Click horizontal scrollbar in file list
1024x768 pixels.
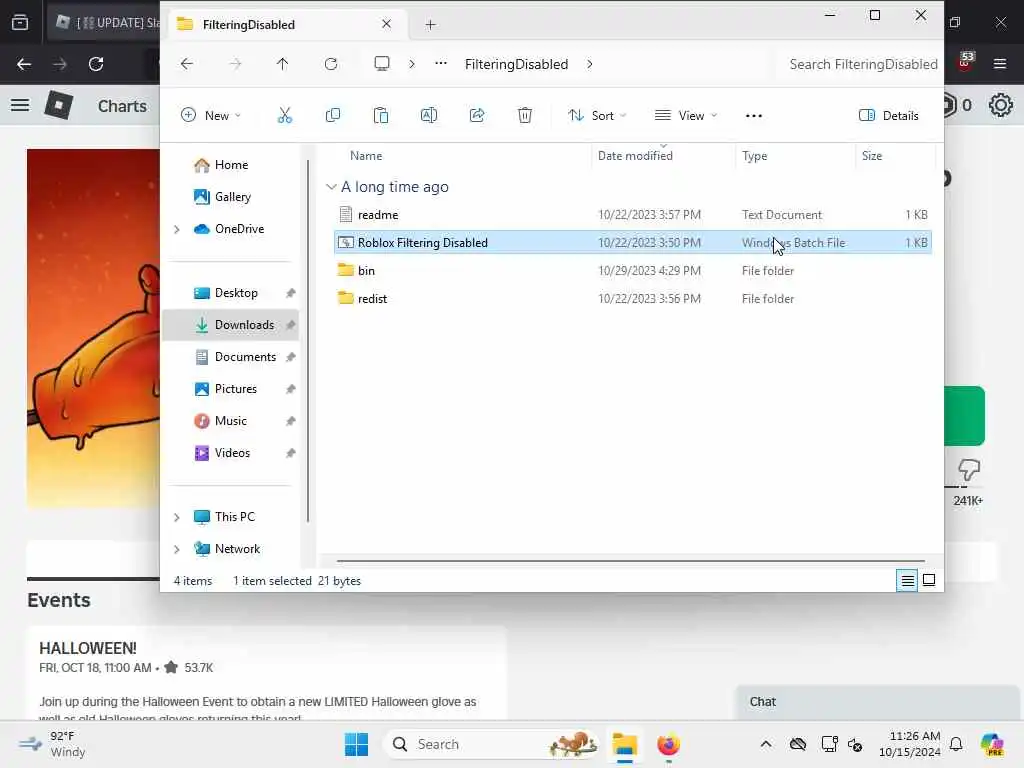(x=630, y=560)
